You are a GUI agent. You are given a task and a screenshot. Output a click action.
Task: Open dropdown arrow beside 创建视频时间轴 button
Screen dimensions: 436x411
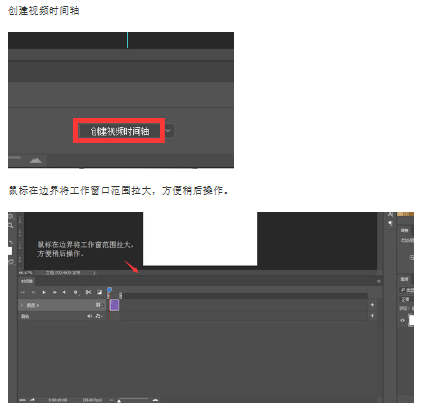click(x=168, y=131)
